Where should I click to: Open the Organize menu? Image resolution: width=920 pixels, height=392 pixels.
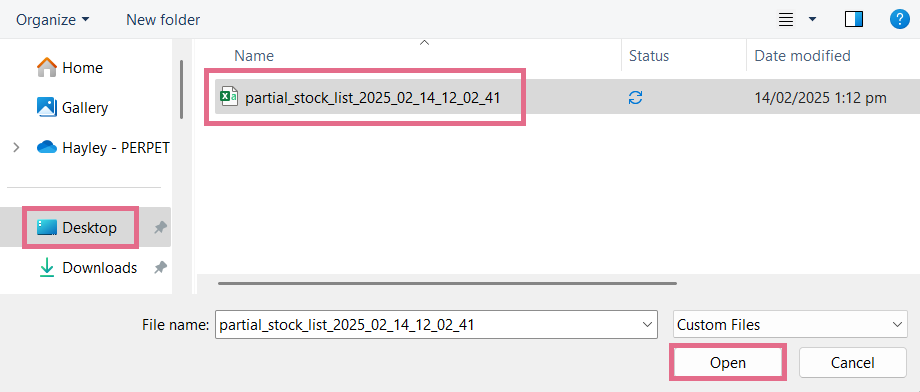coord(53,19)
